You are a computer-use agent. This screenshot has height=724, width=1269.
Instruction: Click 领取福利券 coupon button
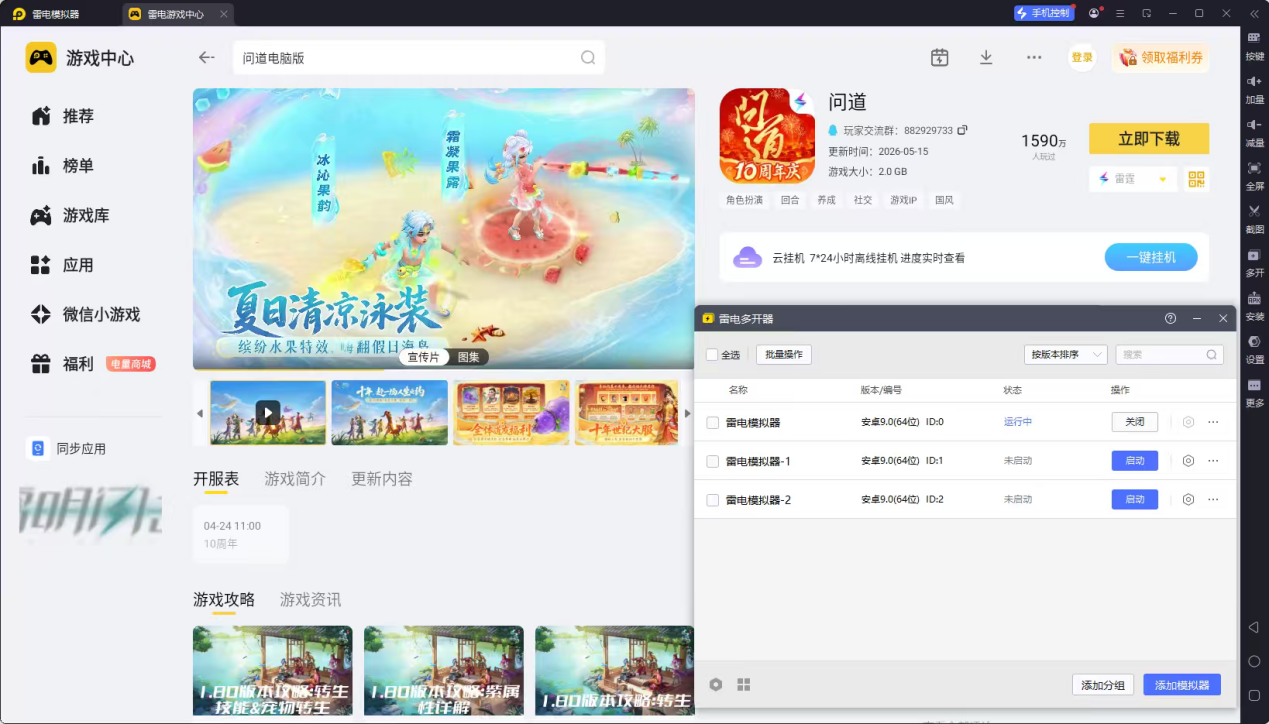point(1160,58)
